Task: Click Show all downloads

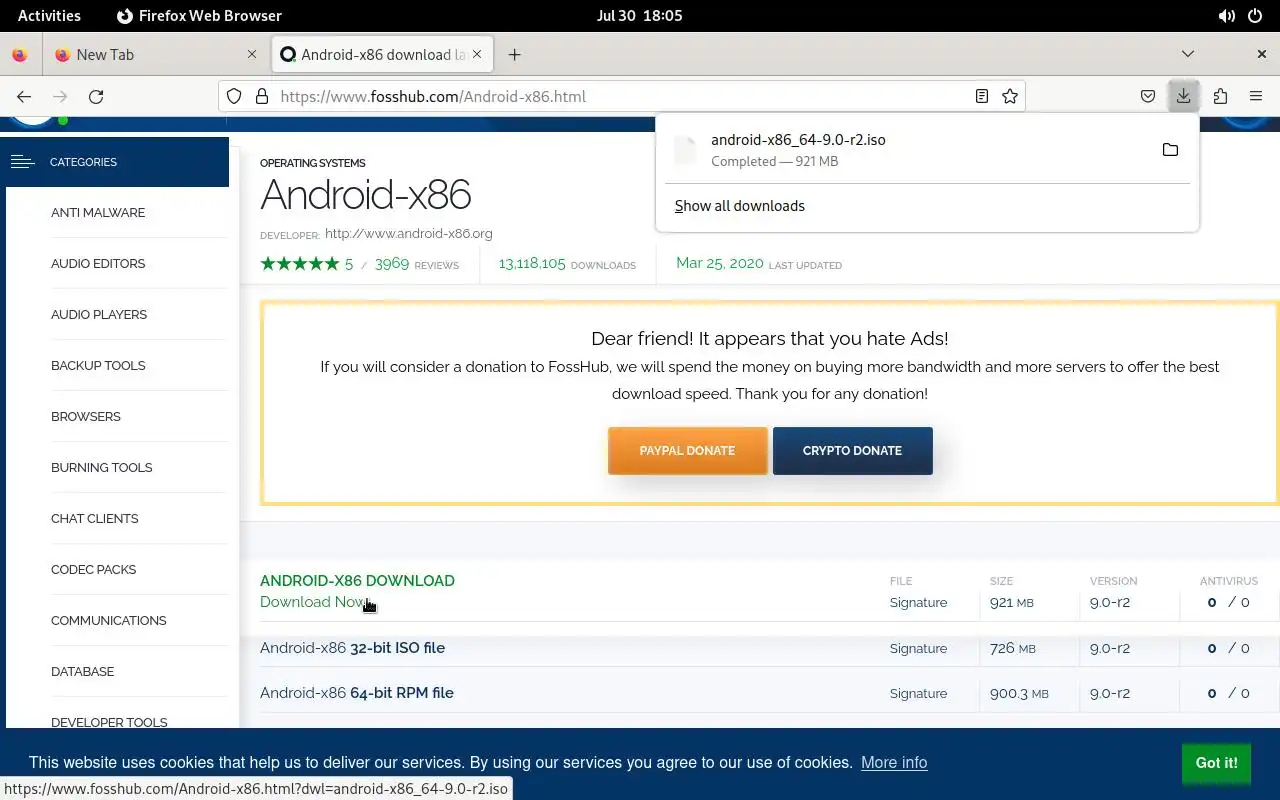Action: pyautogui.click(x=740, y=206)
